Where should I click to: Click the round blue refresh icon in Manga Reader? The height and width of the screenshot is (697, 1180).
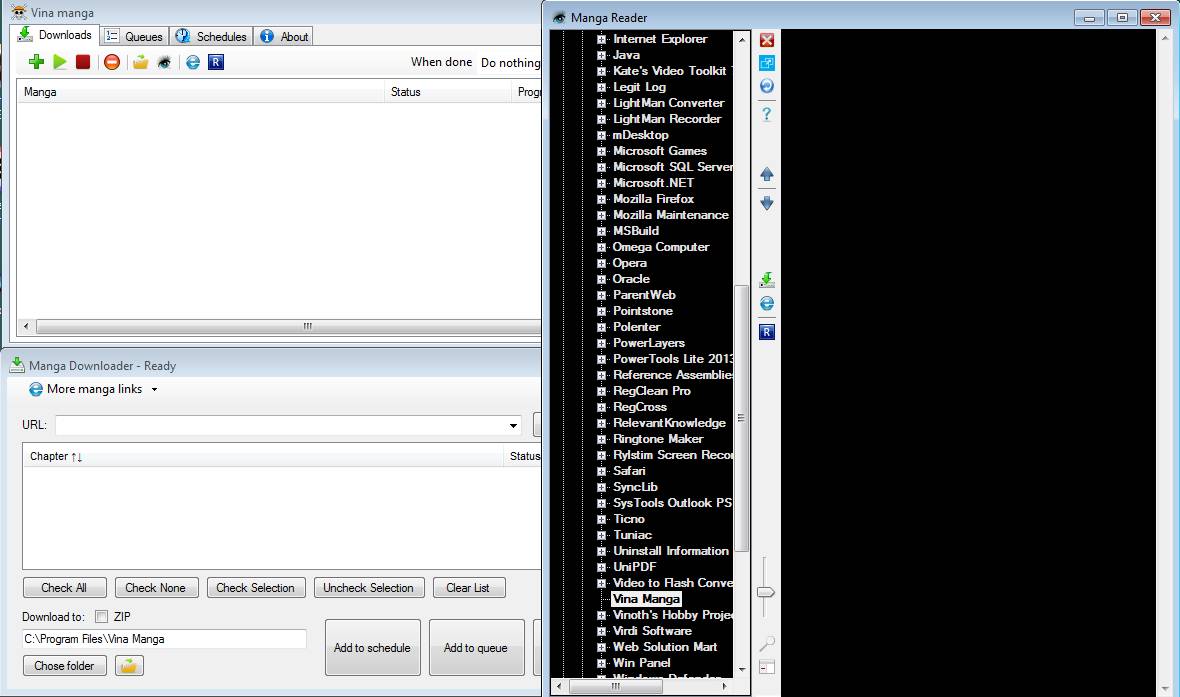point(767,86)
